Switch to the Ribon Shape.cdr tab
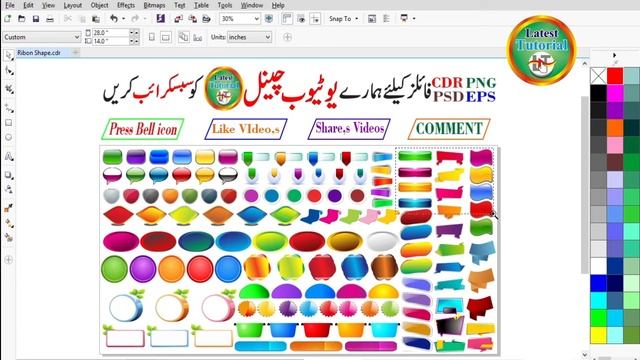Viewport: 640px width, 360px height. point(39,53)
